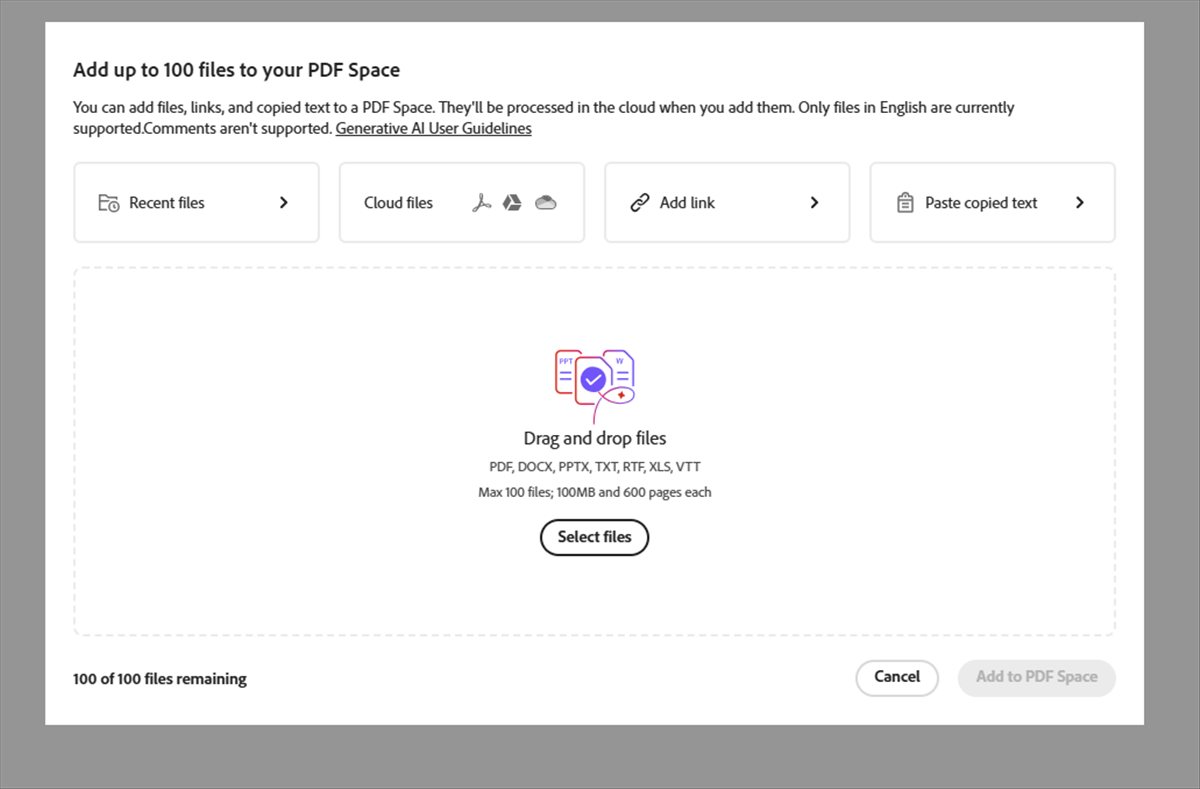Image resolution: width=1200 pixels, height=789 pixels.
Task: Click the clipboard paste icon
Action: pos(905,203)
